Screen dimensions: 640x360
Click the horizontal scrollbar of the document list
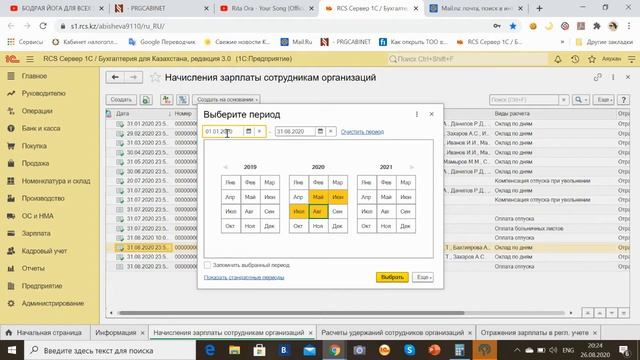(291, 313)
